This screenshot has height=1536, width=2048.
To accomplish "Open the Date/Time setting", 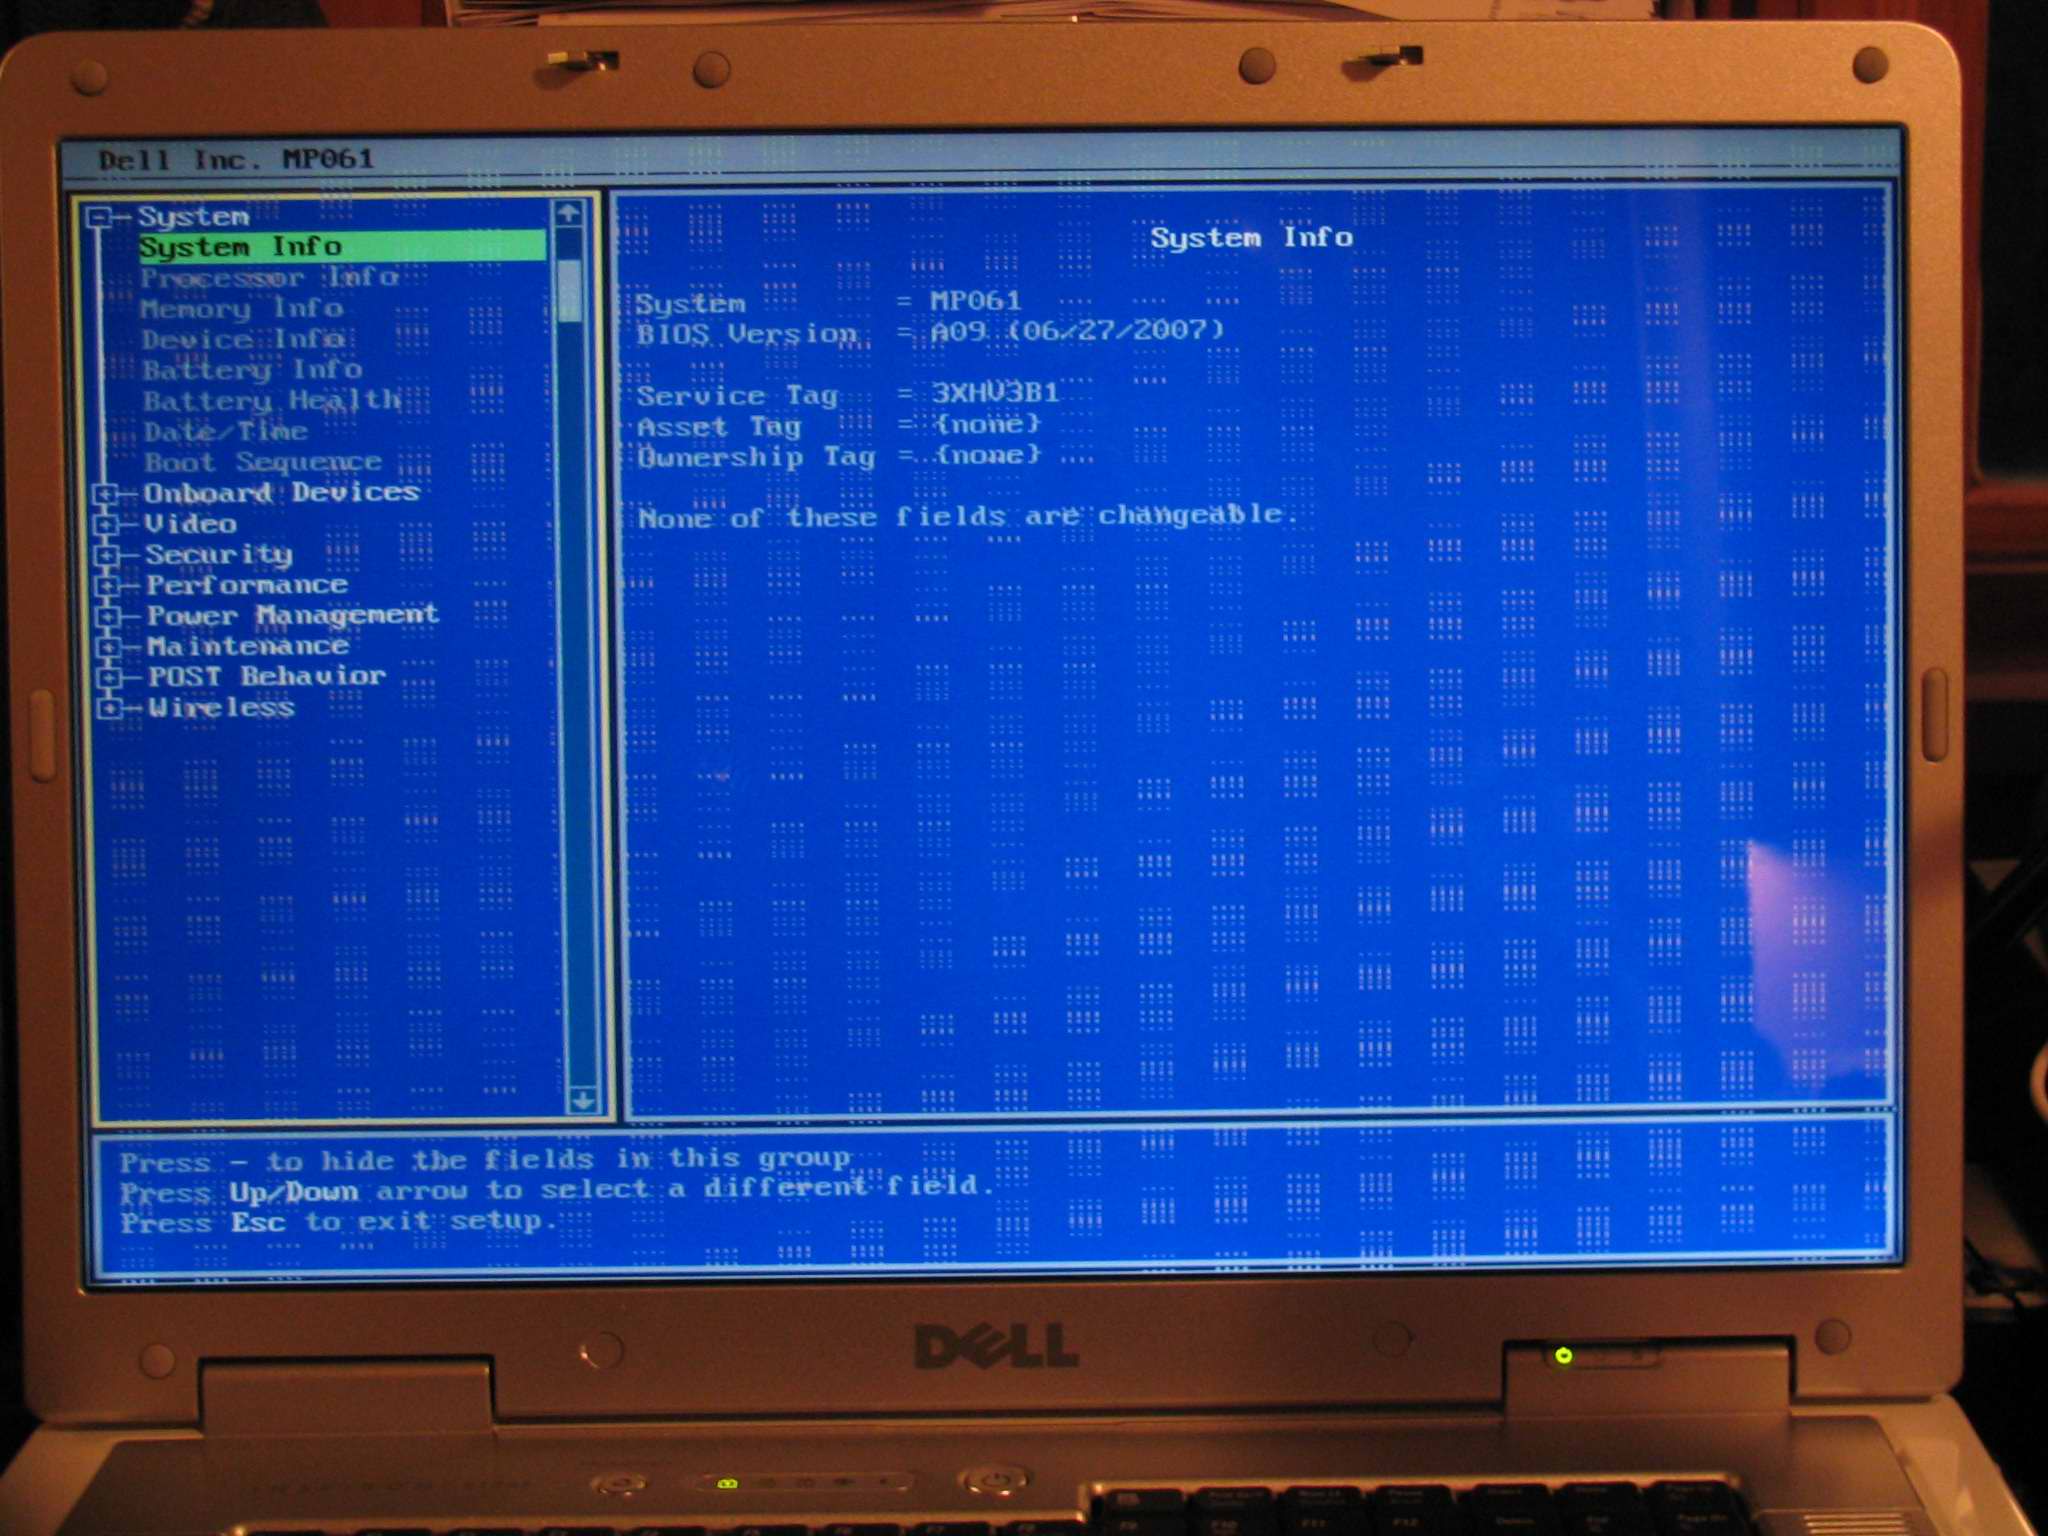I will point(225,432).
